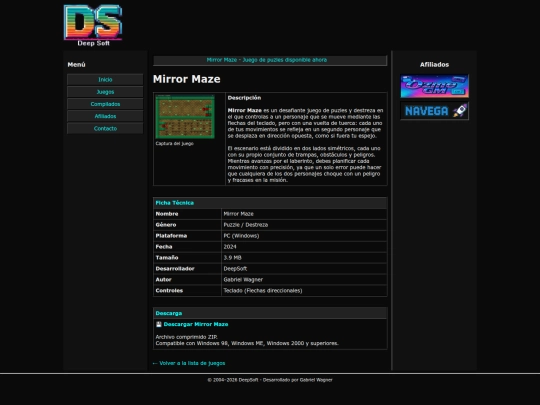Select the size value '3.9 MB'

[232, 258]
